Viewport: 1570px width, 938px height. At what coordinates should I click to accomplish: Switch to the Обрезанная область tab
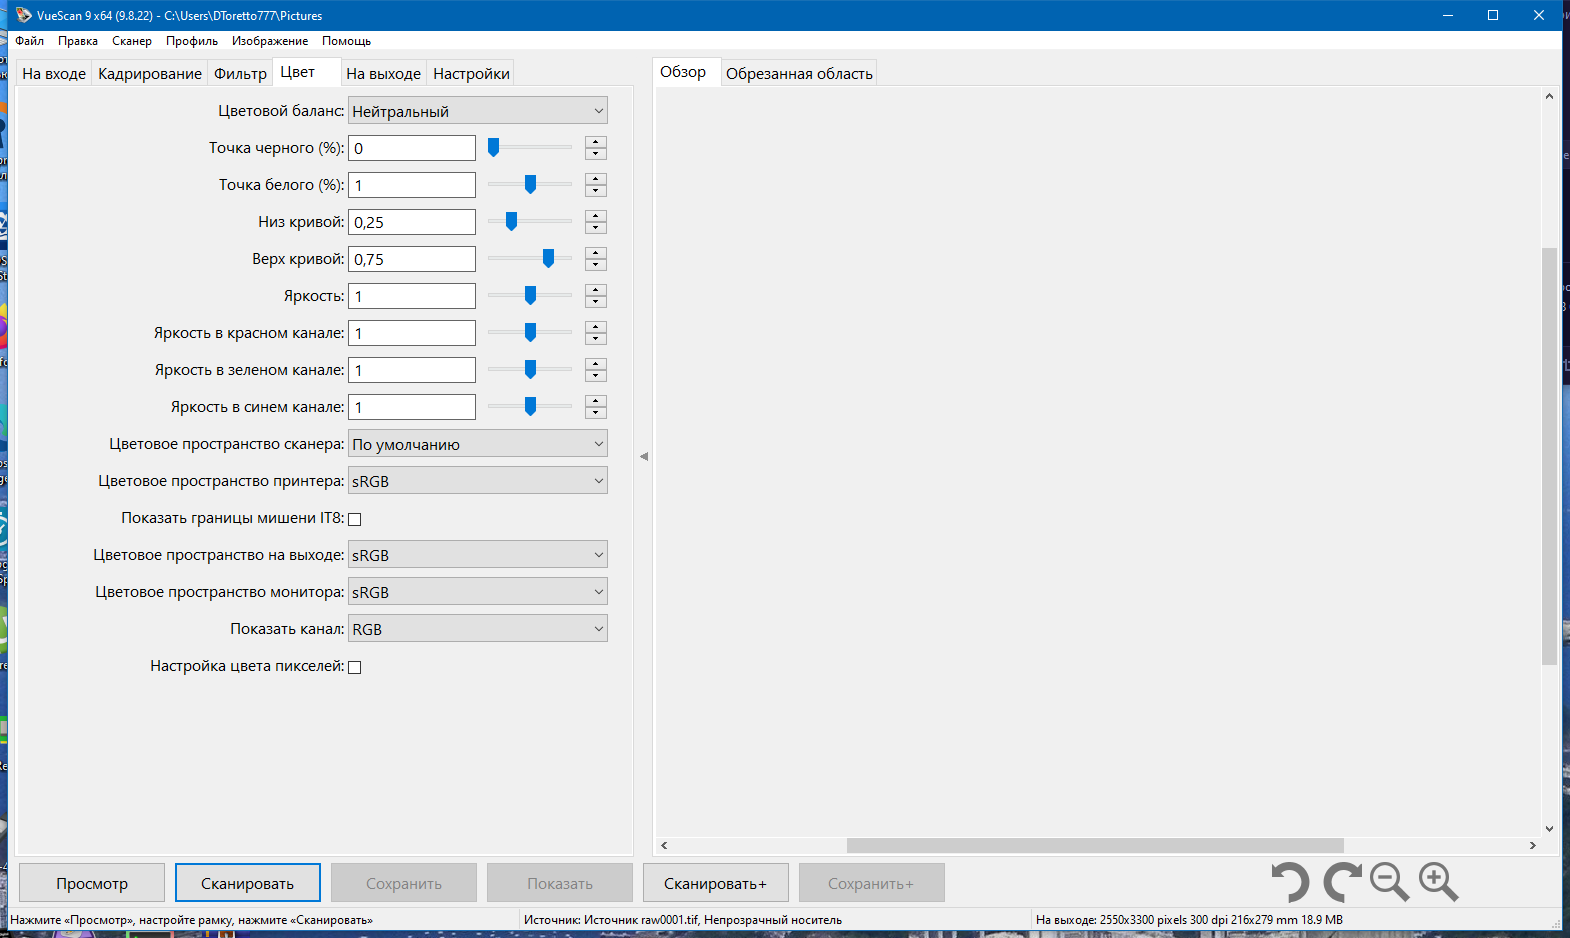[x=799, y=74]
